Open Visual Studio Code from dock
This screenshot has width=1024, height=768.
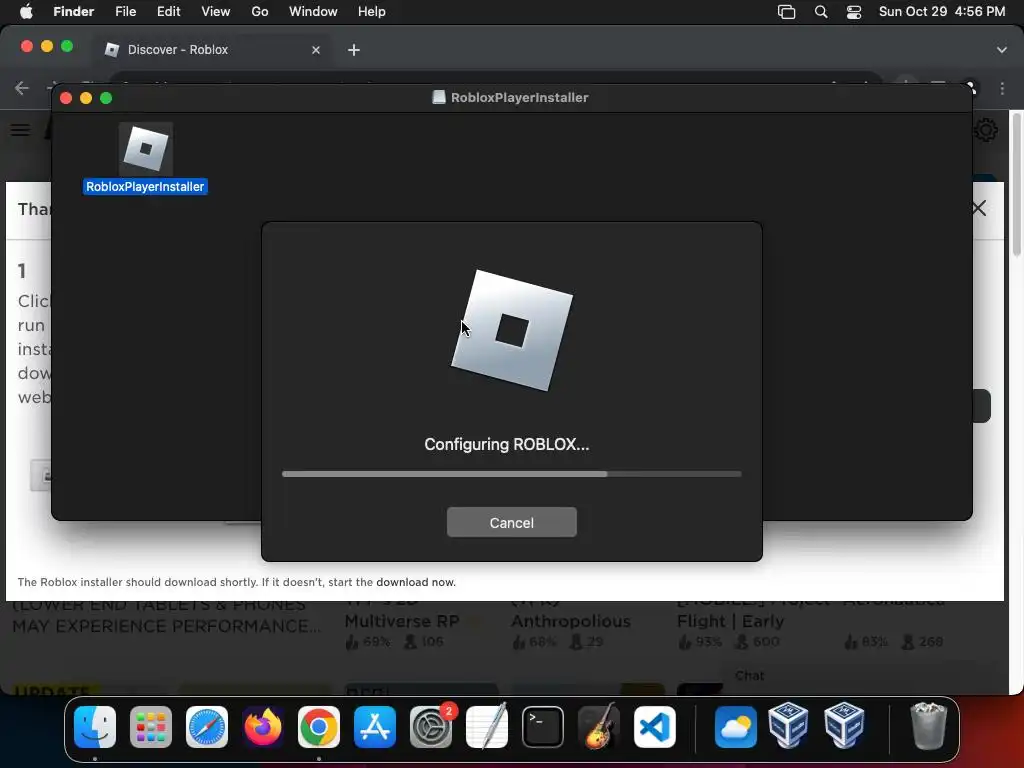pyautogui.click(x=655, y=727)
